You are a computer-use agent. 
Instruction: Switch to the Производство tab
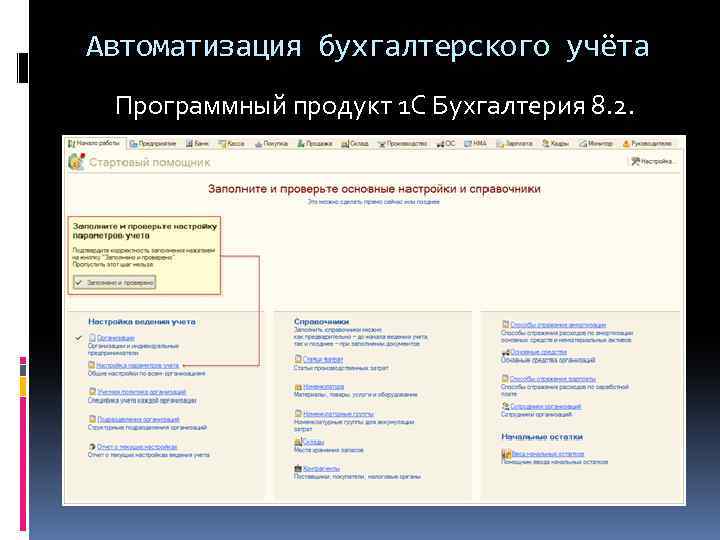(x=402, y=144)
